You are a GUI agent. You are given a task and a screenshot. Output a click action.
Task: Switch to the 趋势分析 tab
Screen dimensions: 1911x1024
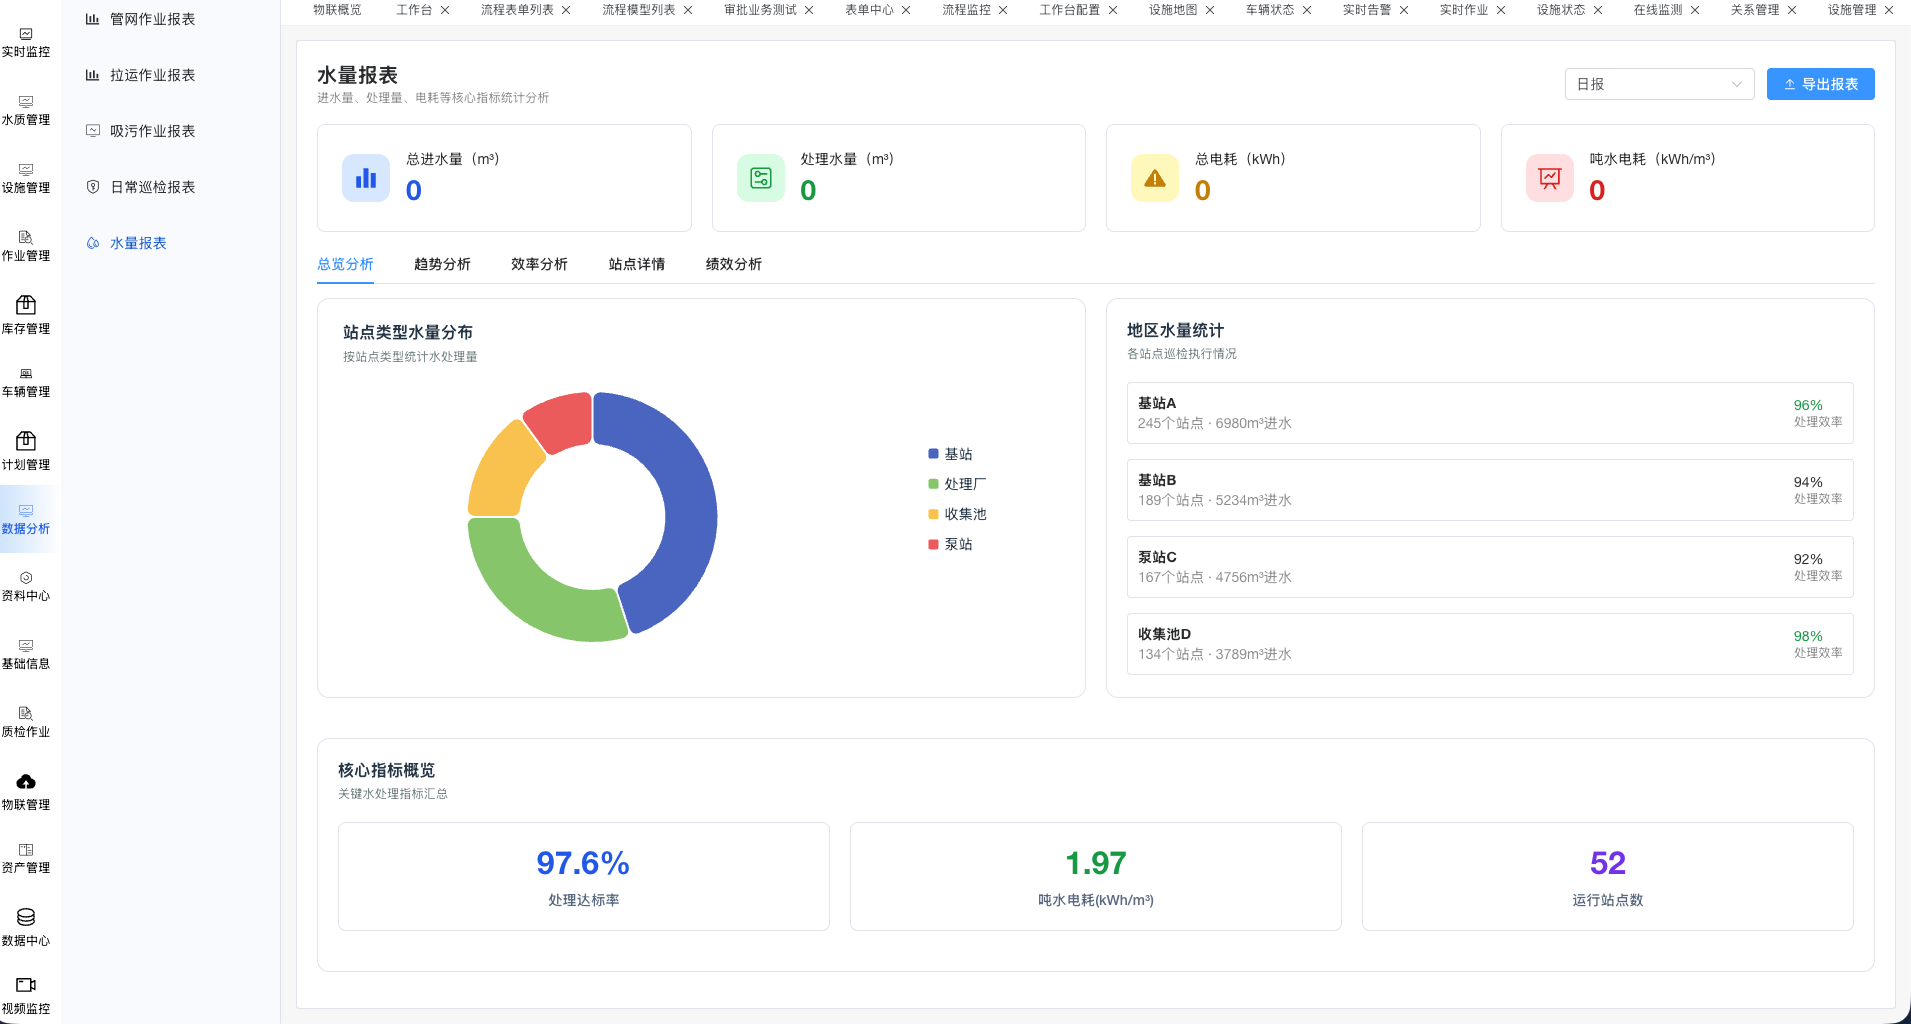pos(442,264)
